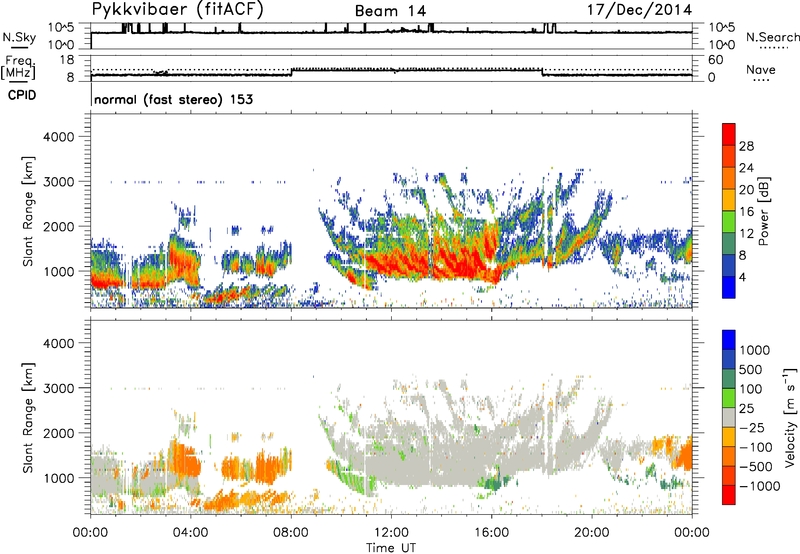Click the "18" frequency axis tick
This screenshot has height=554, width=800.
(67, 60)
